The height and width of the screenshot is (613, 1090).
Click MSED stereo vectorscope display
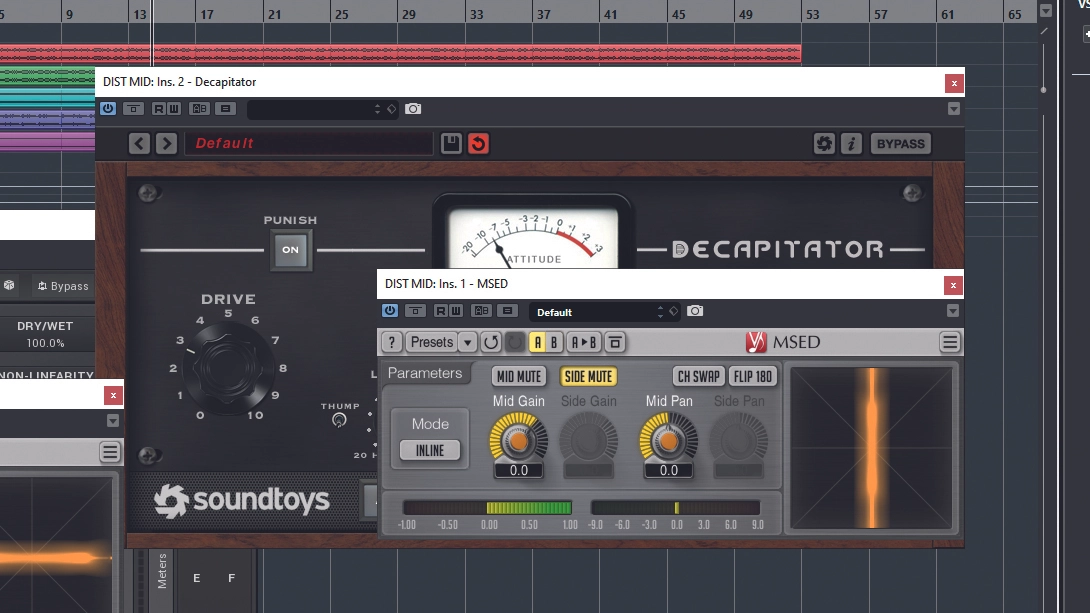point(871,448)
